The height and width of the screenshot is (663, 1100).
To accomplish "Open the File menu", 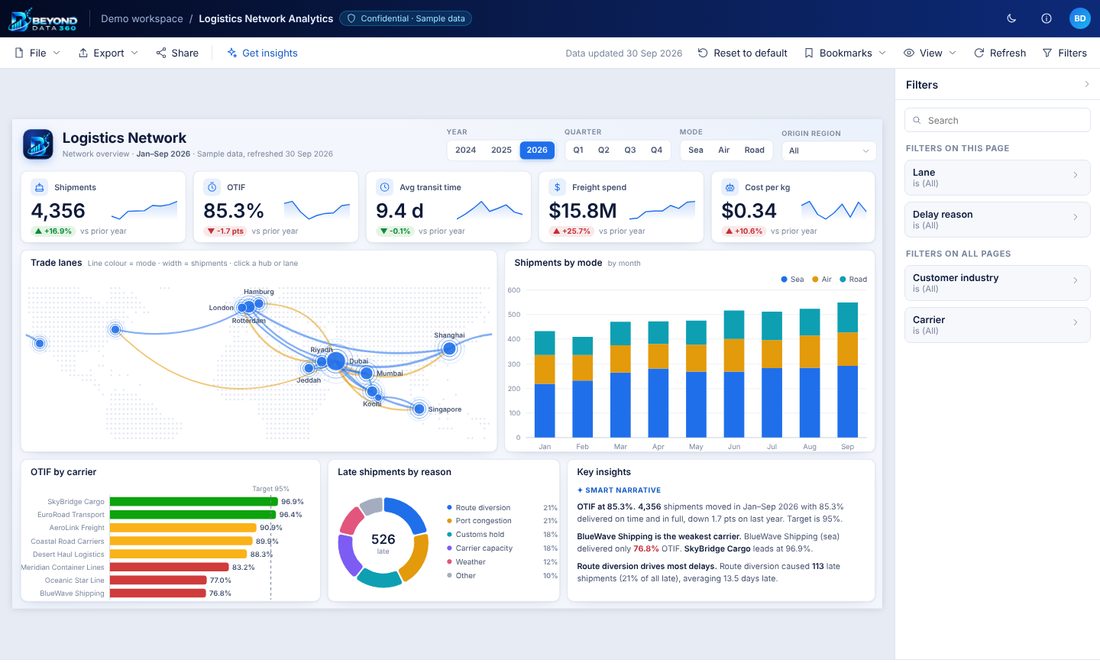I will click(x=38, y=53).
